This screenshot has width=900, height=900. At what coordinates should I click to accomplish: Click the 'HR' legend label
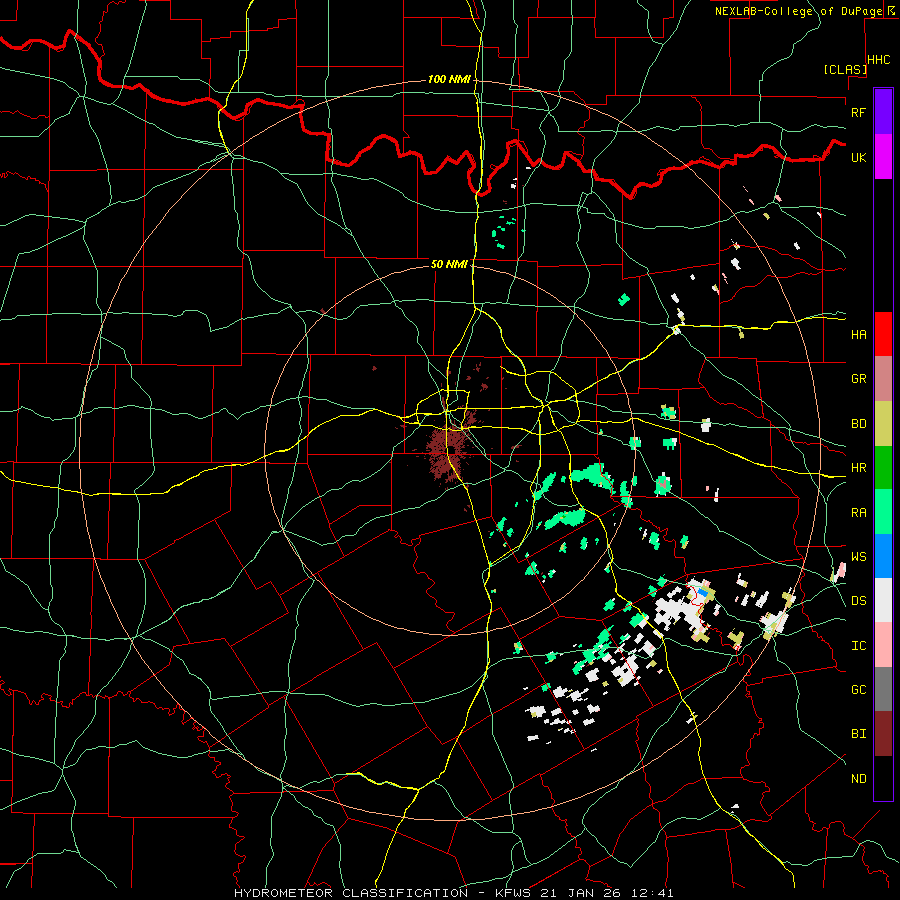click(858, 468)
